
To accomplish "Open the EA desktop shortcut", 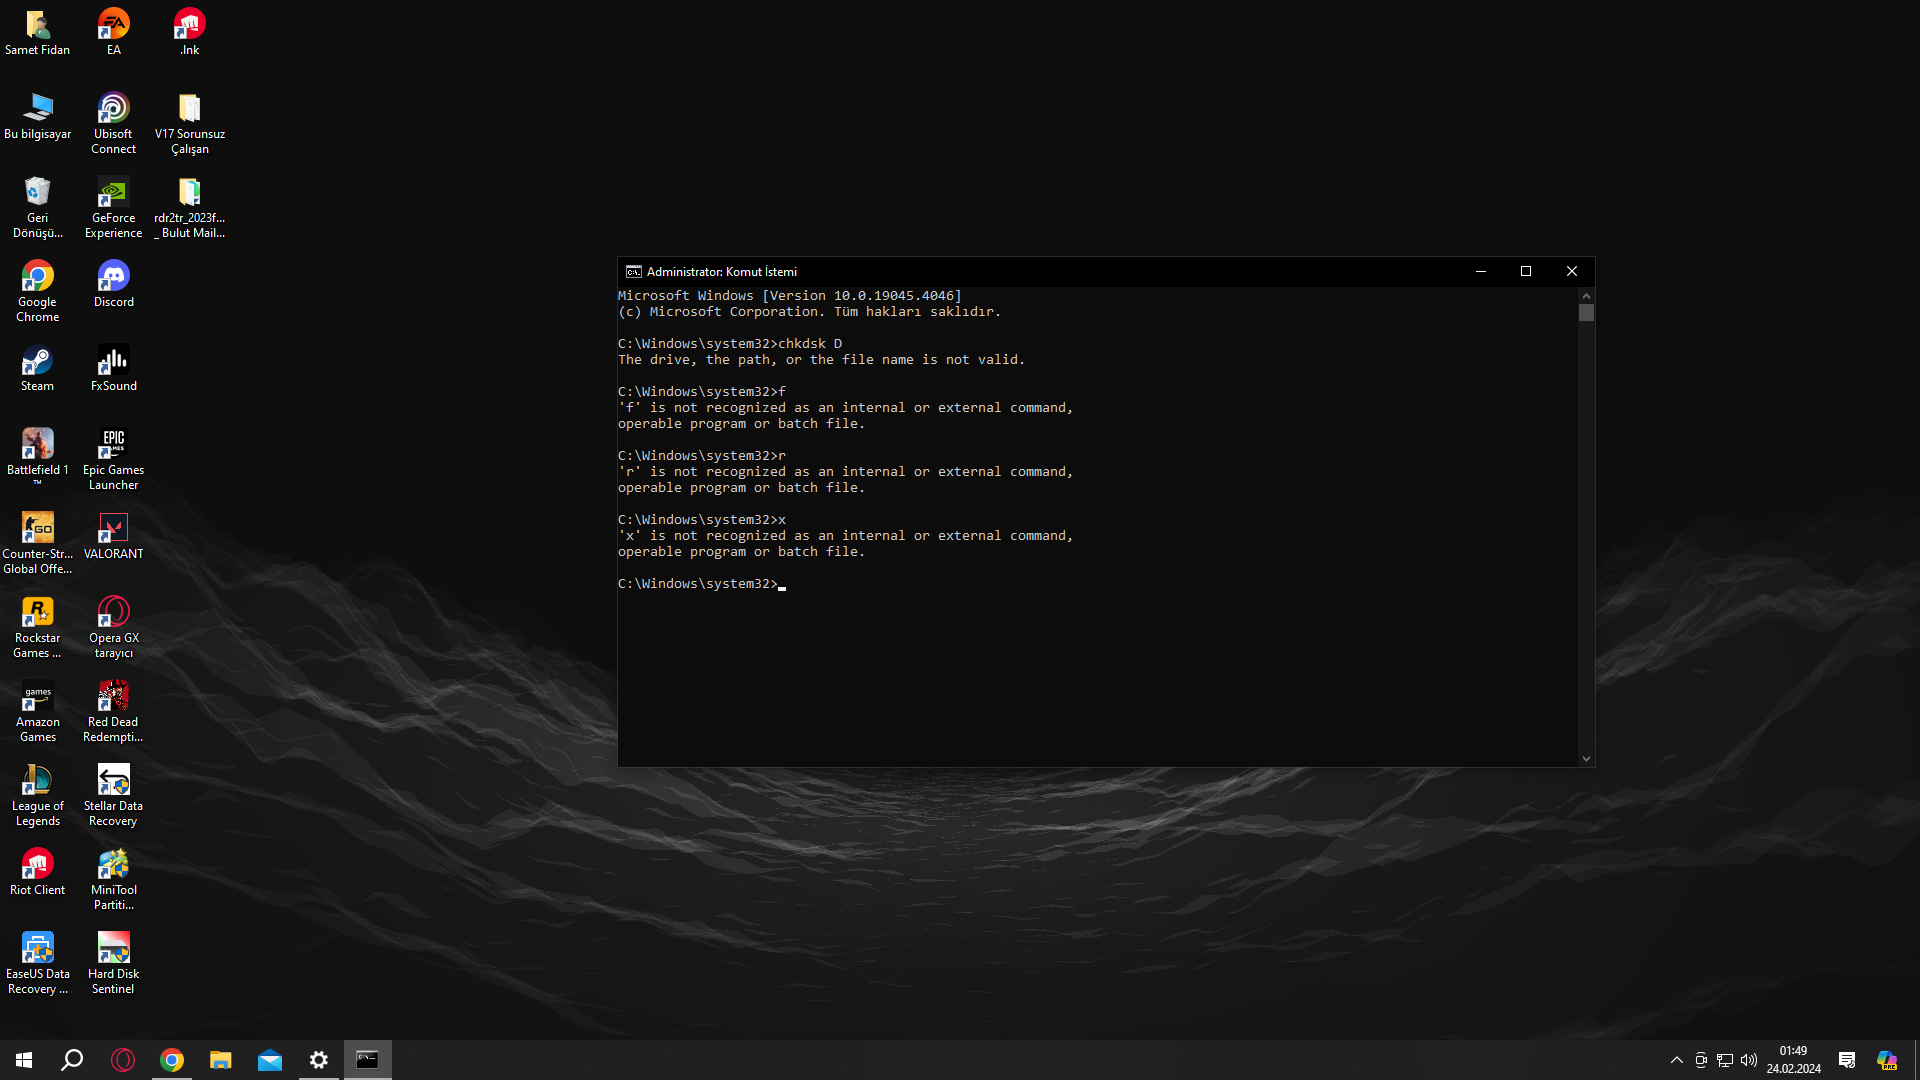I will (x=113, y=32).
